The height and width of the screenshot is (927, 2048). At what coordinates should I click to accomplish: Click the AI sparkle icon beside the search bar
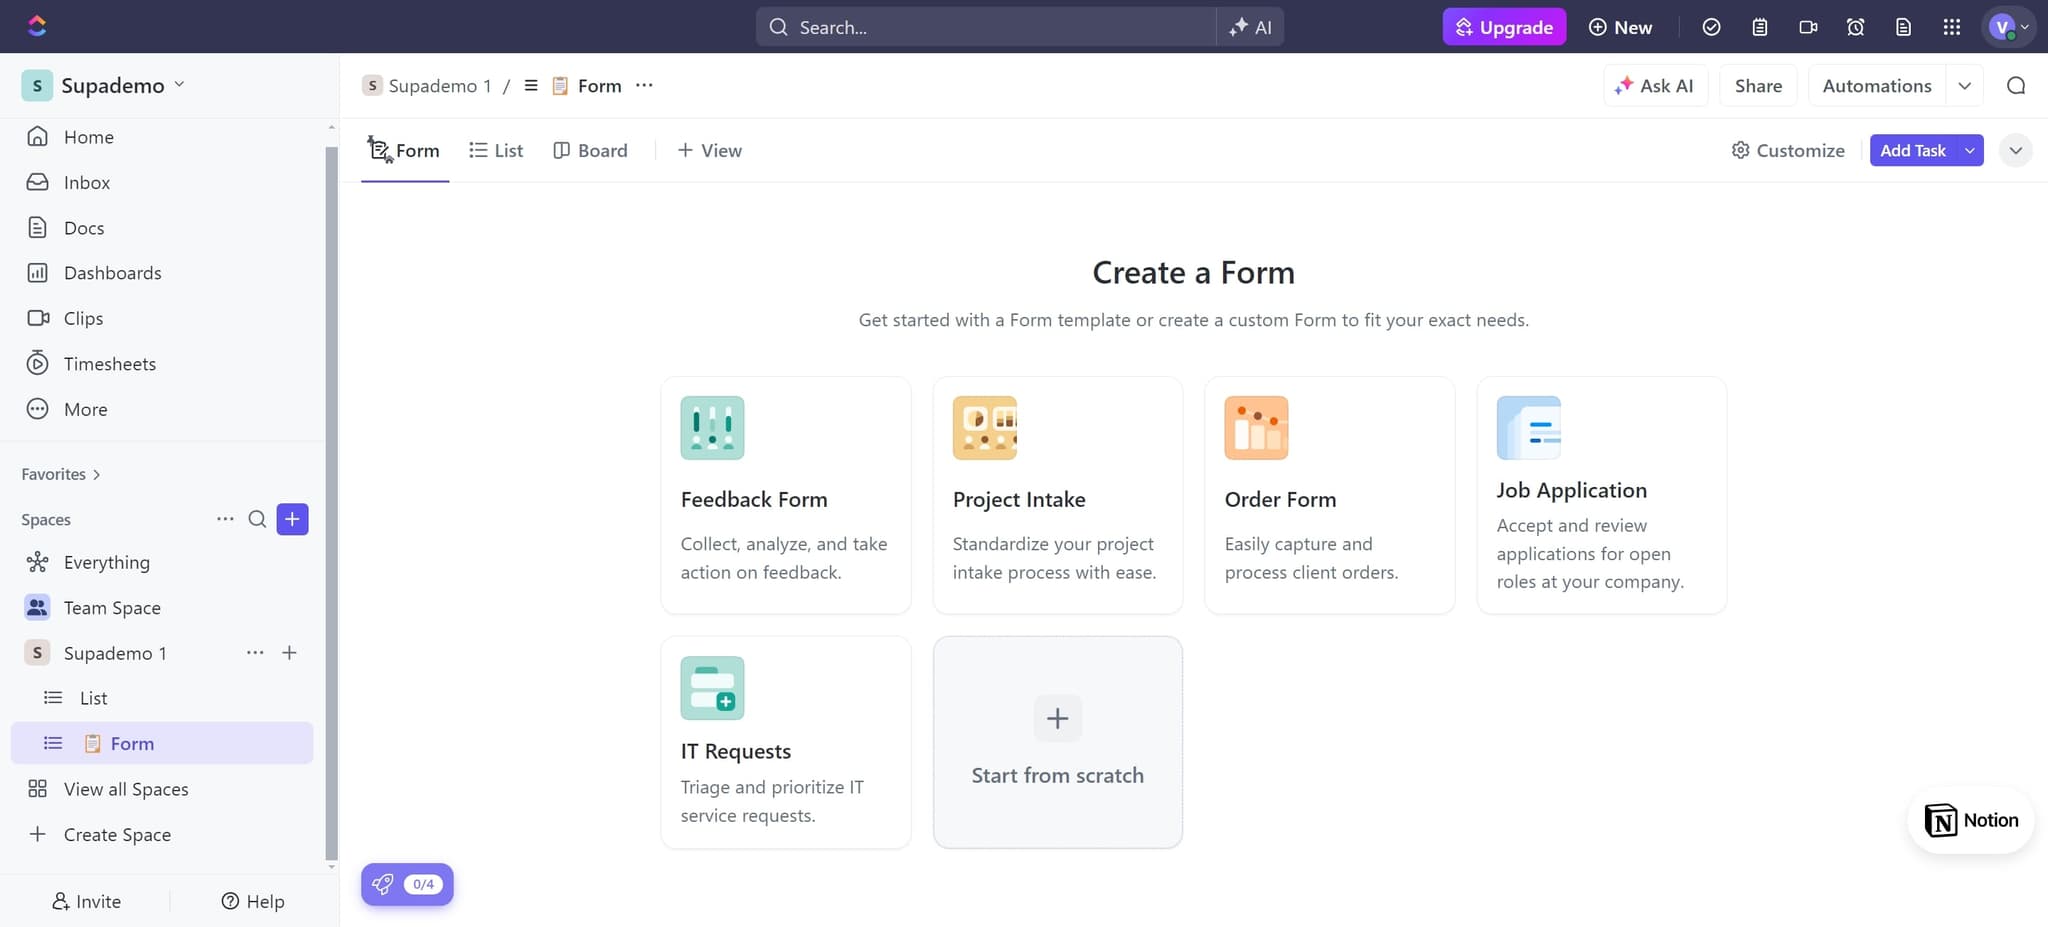point(1249,27)
